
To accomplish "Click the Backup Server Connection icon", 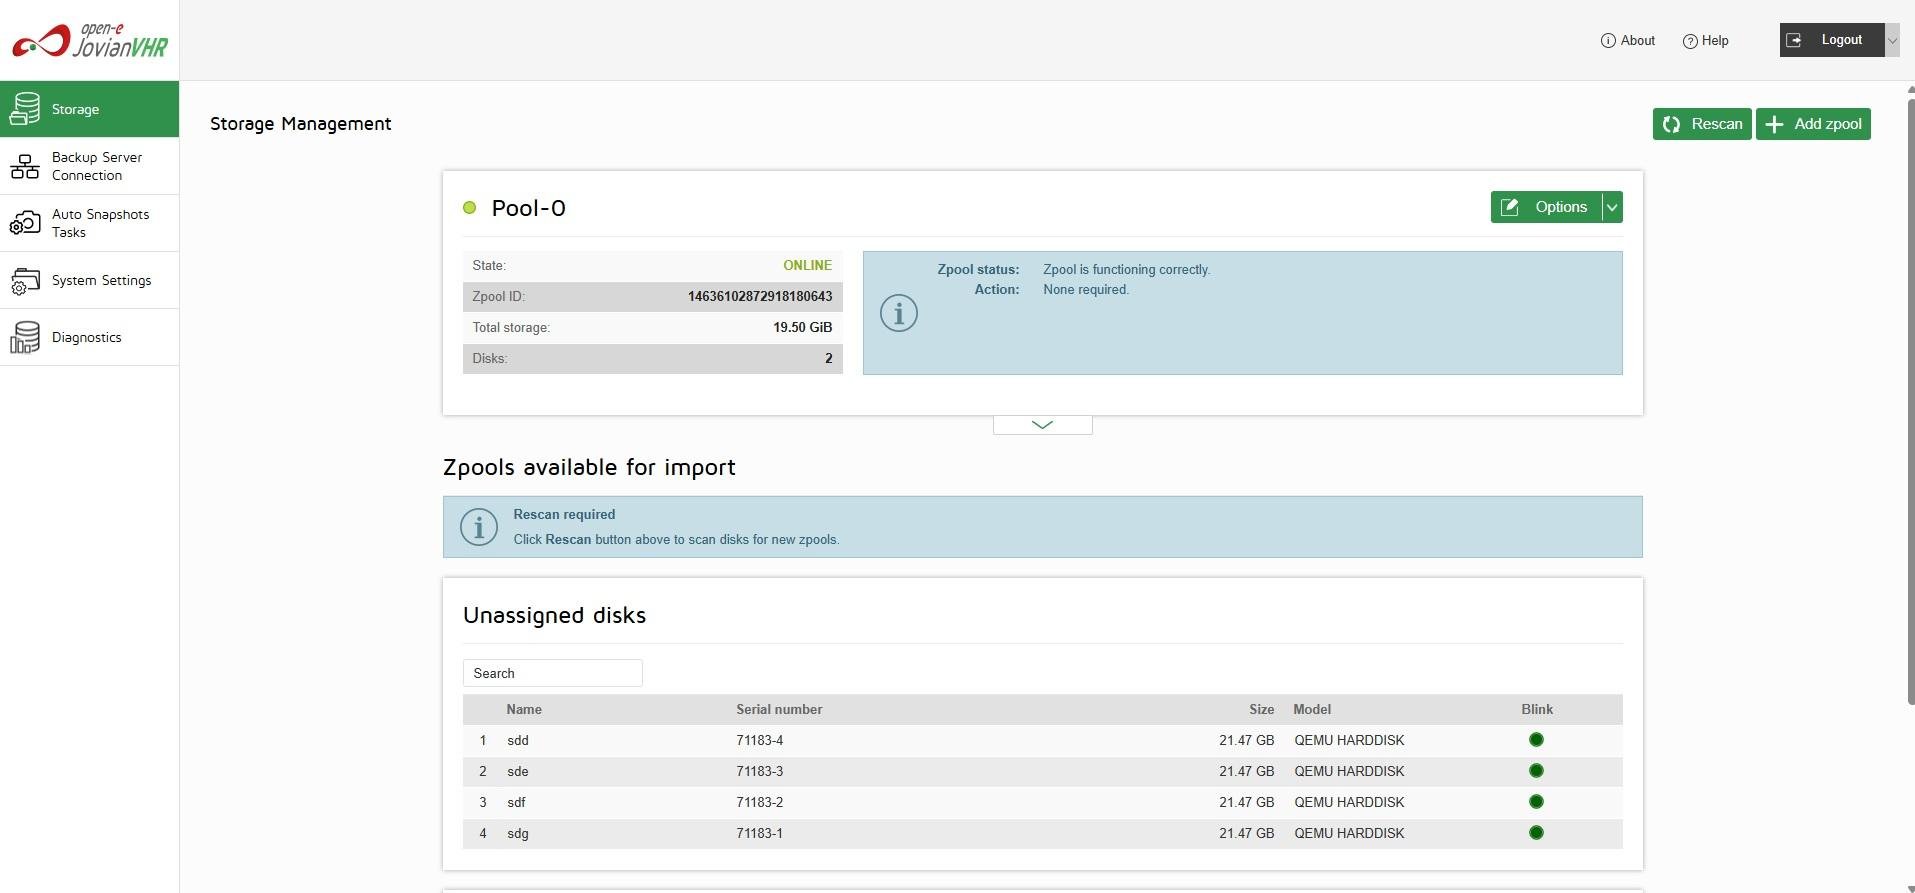I will tap(25, 166).
